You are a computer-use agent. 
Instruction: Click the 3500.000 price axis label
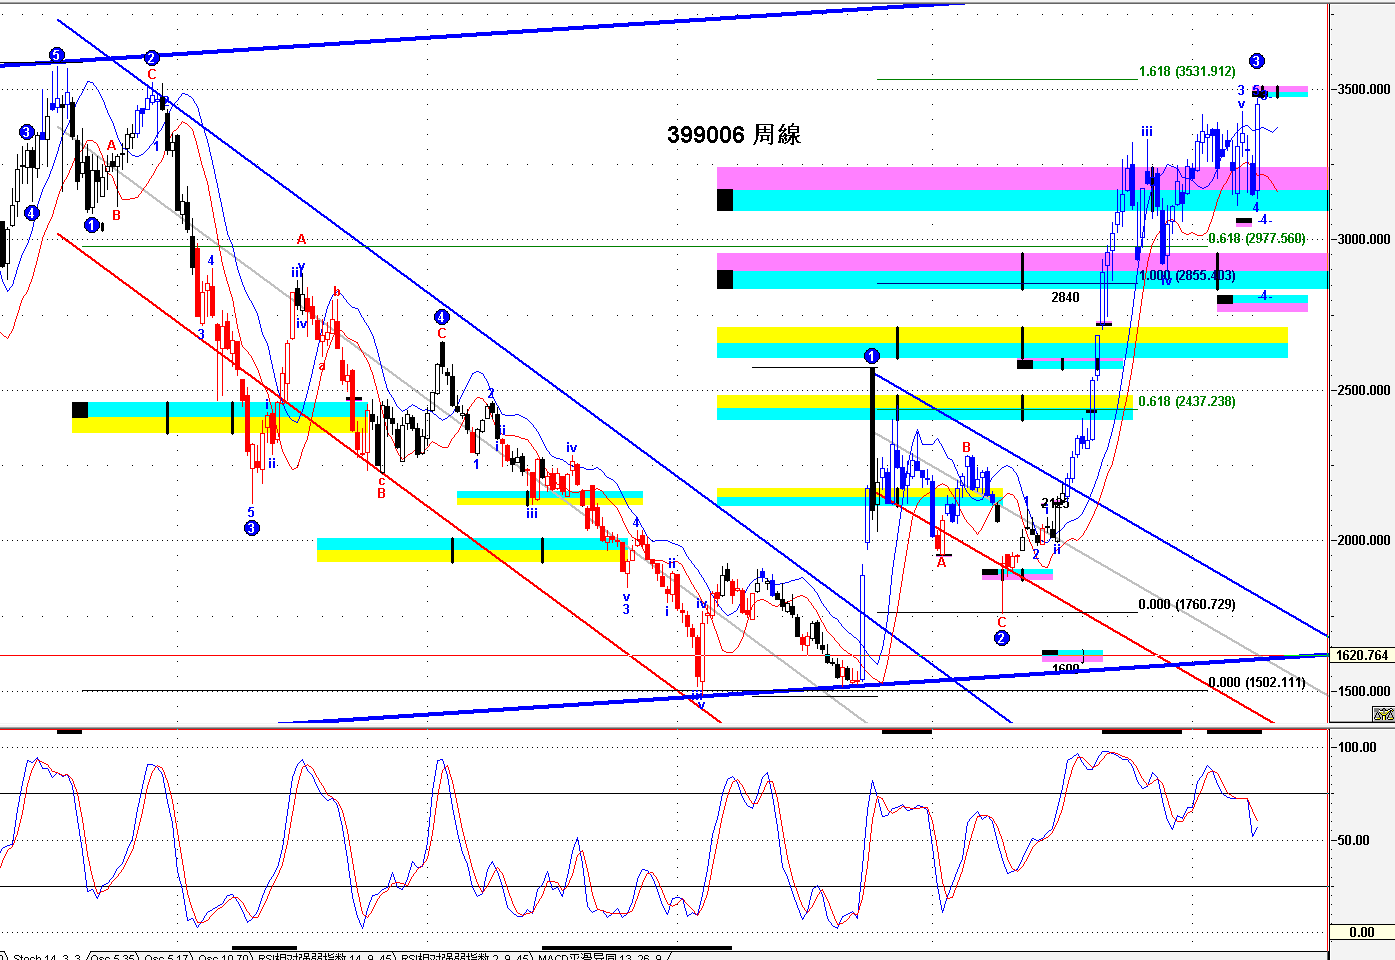point(1364,89)
